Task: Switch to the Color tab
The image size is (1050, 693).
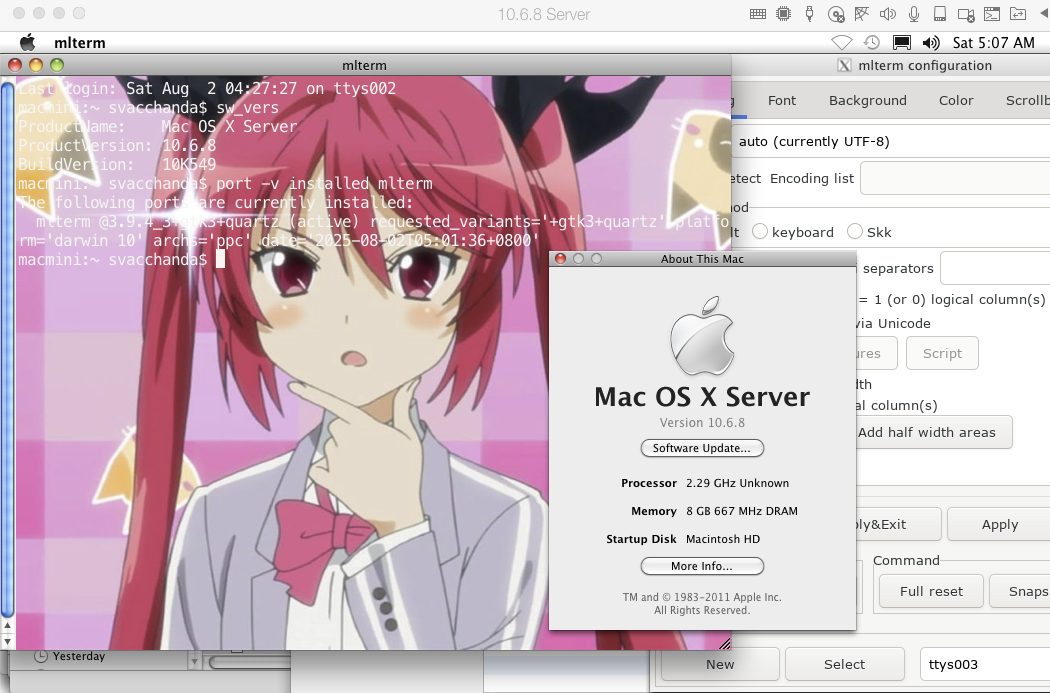Action: [x=956, y=100]
